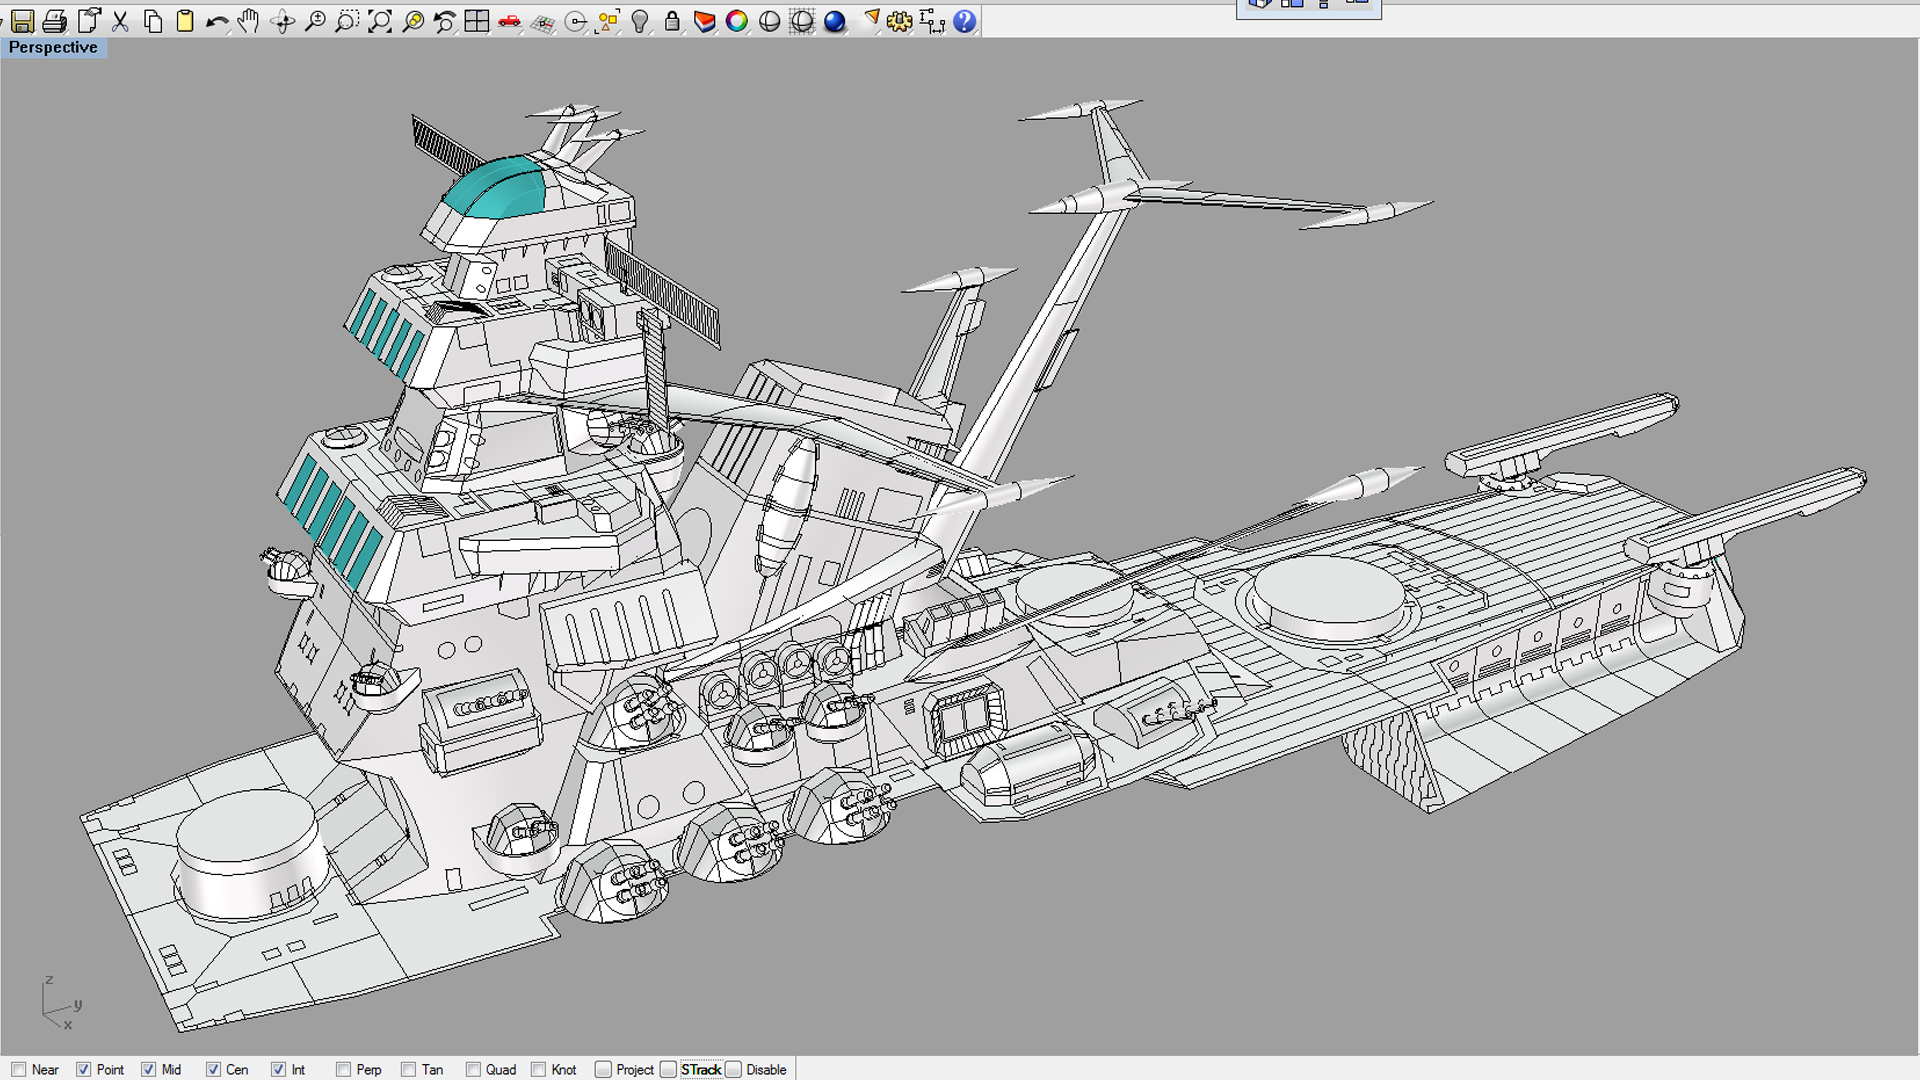The width and height of the screenshot is (1920, 1080).
Task: Select the Pan hand tool
Action: point(249,21)
